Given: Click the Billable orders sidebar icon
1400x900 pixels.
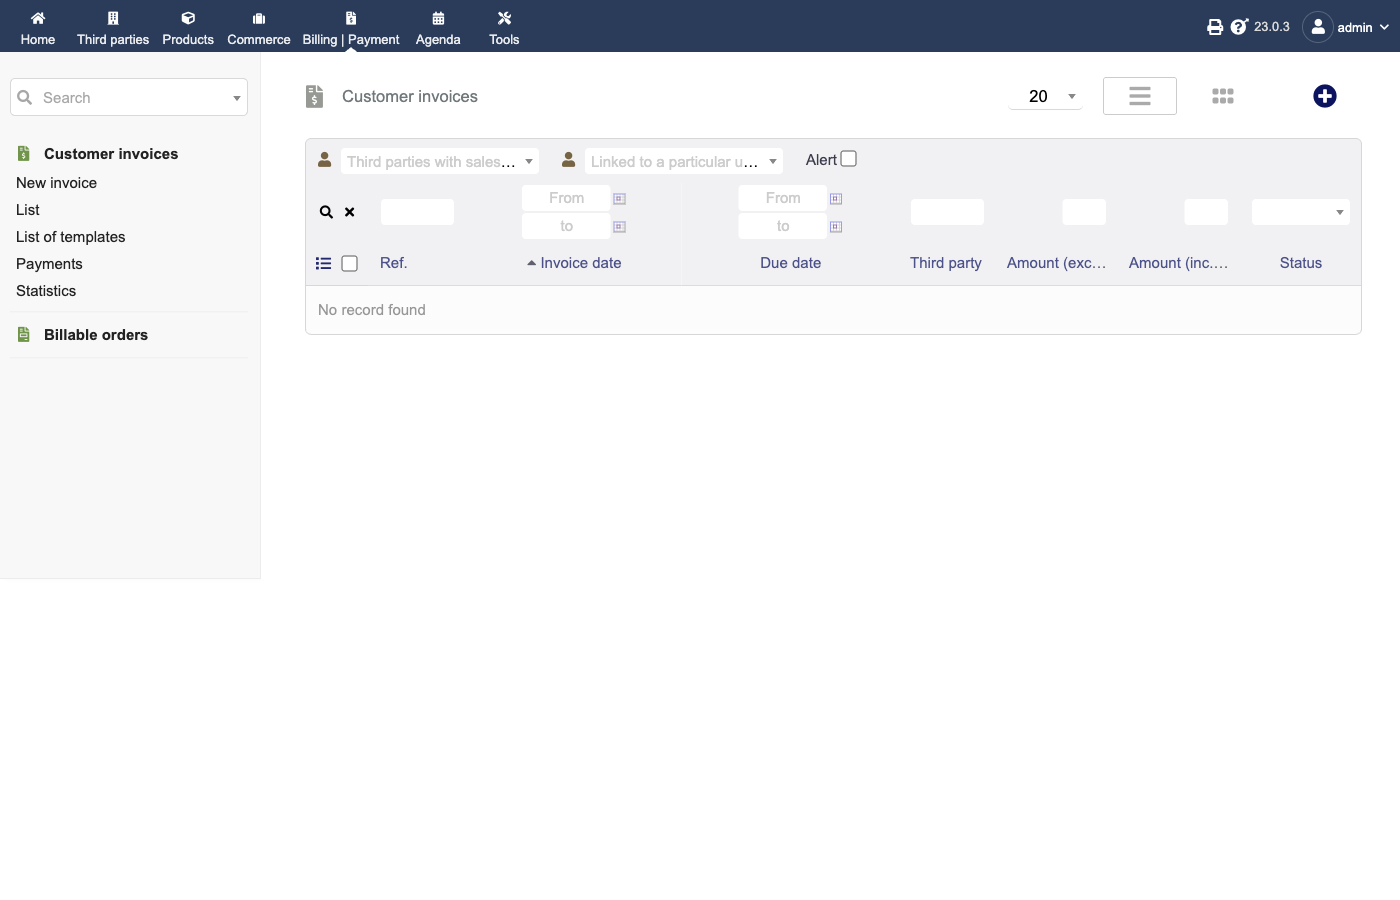Looking at the screenshot, I should pyautogui.click(x=24, y=335).
